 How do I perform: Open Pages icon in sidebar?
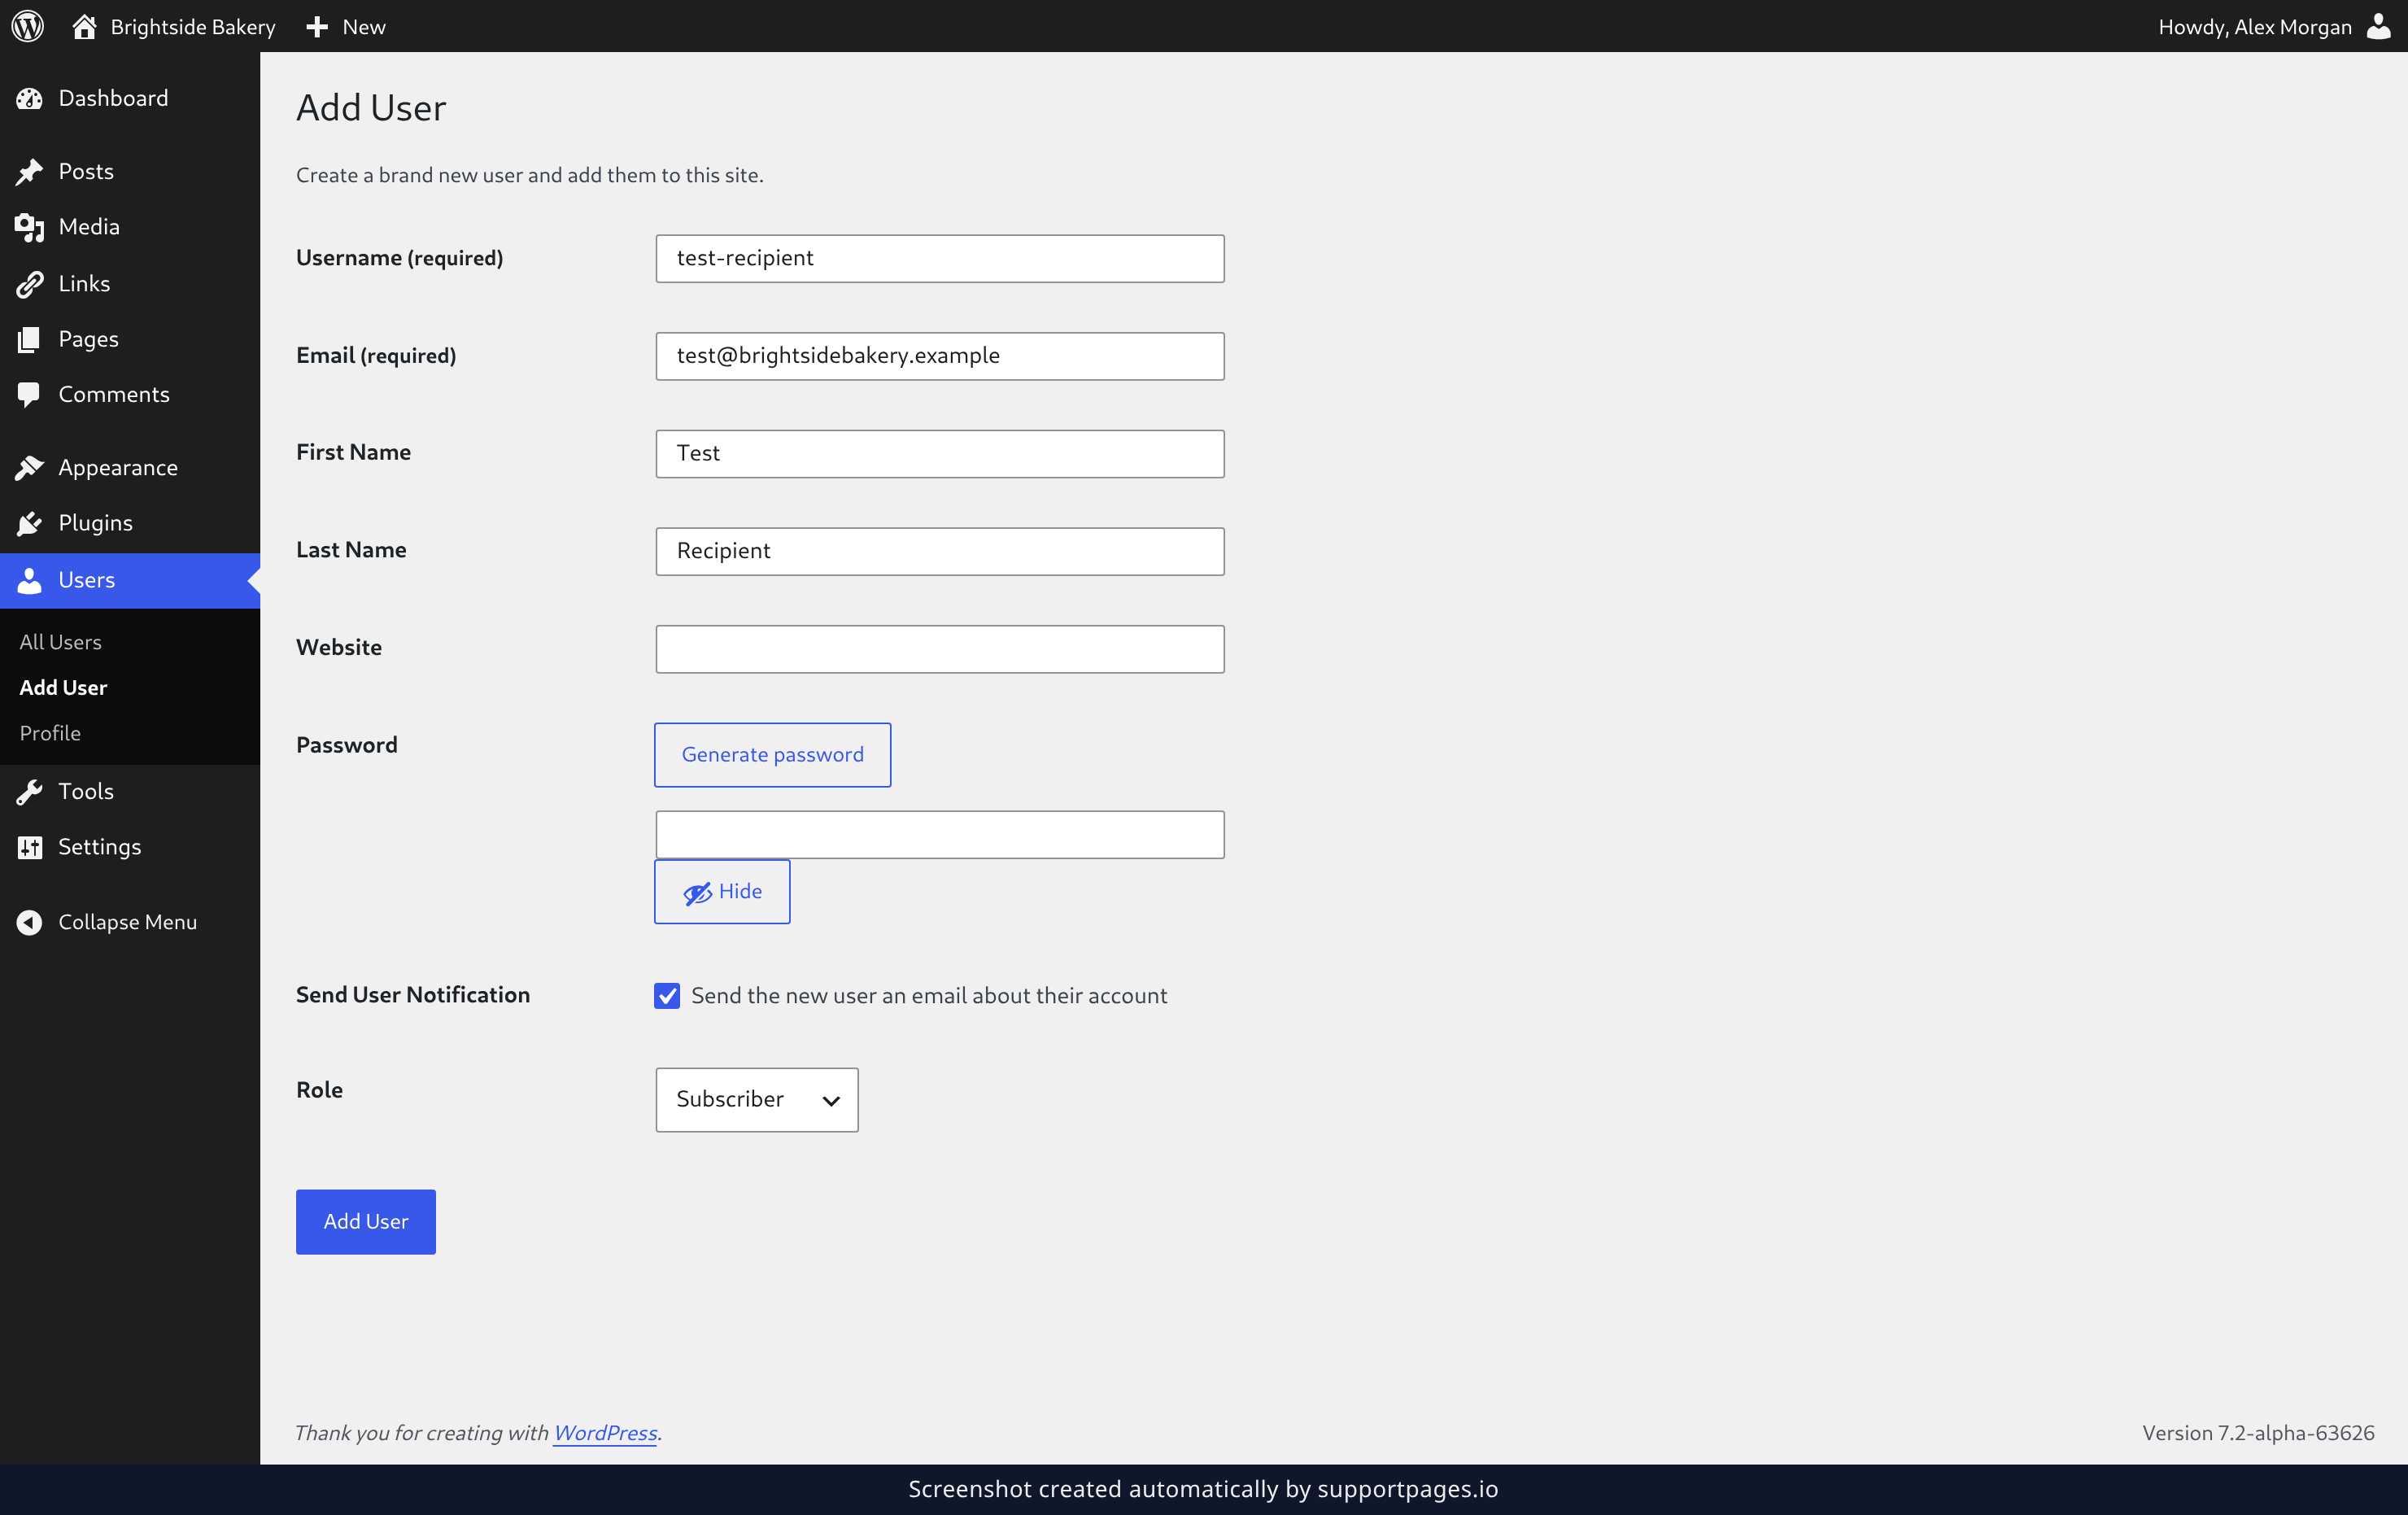[x=30, y=339]
